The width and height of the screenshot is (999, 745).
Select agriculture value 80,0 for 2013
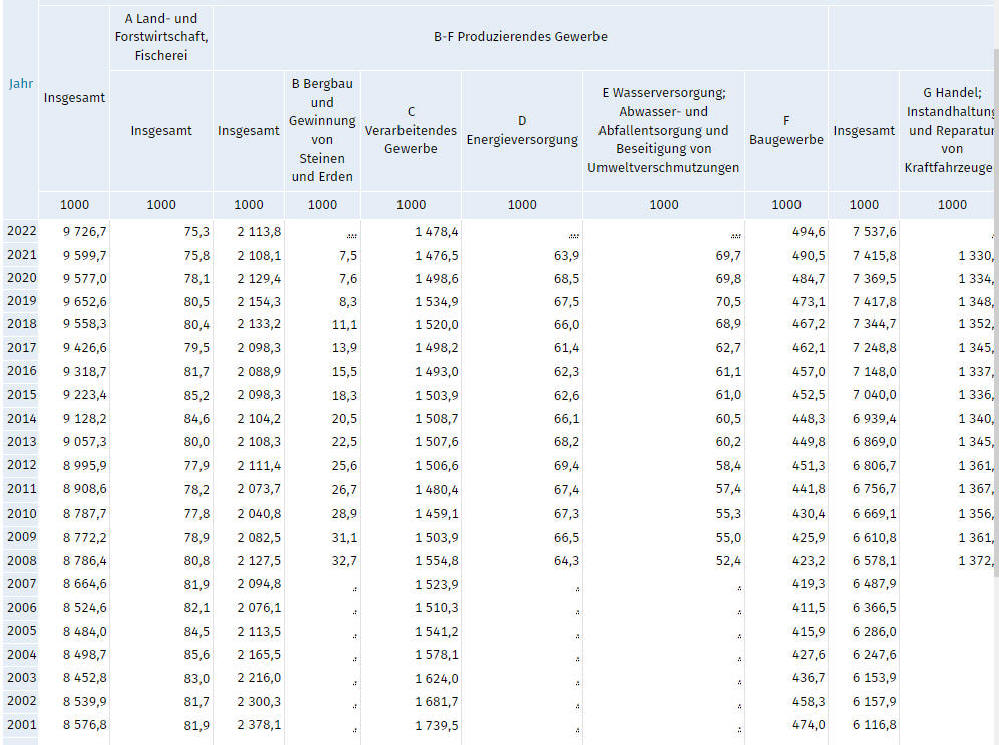[196, 442]
